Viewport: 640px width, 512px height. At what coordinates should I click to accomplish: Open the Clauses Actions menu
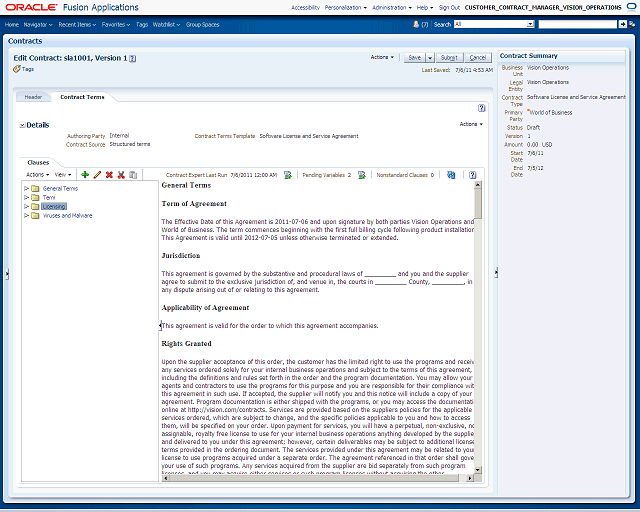[x=38, y=174]
